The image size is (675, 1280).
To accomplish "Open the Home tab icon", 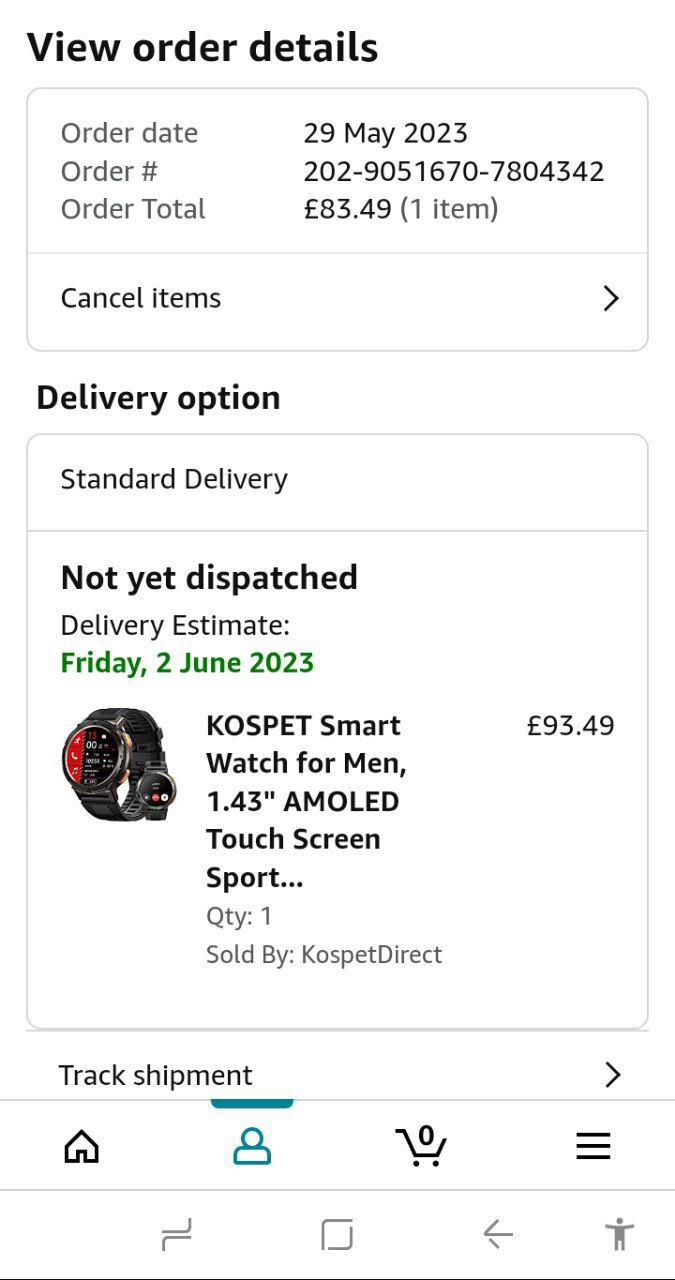I will (82, 1146).
